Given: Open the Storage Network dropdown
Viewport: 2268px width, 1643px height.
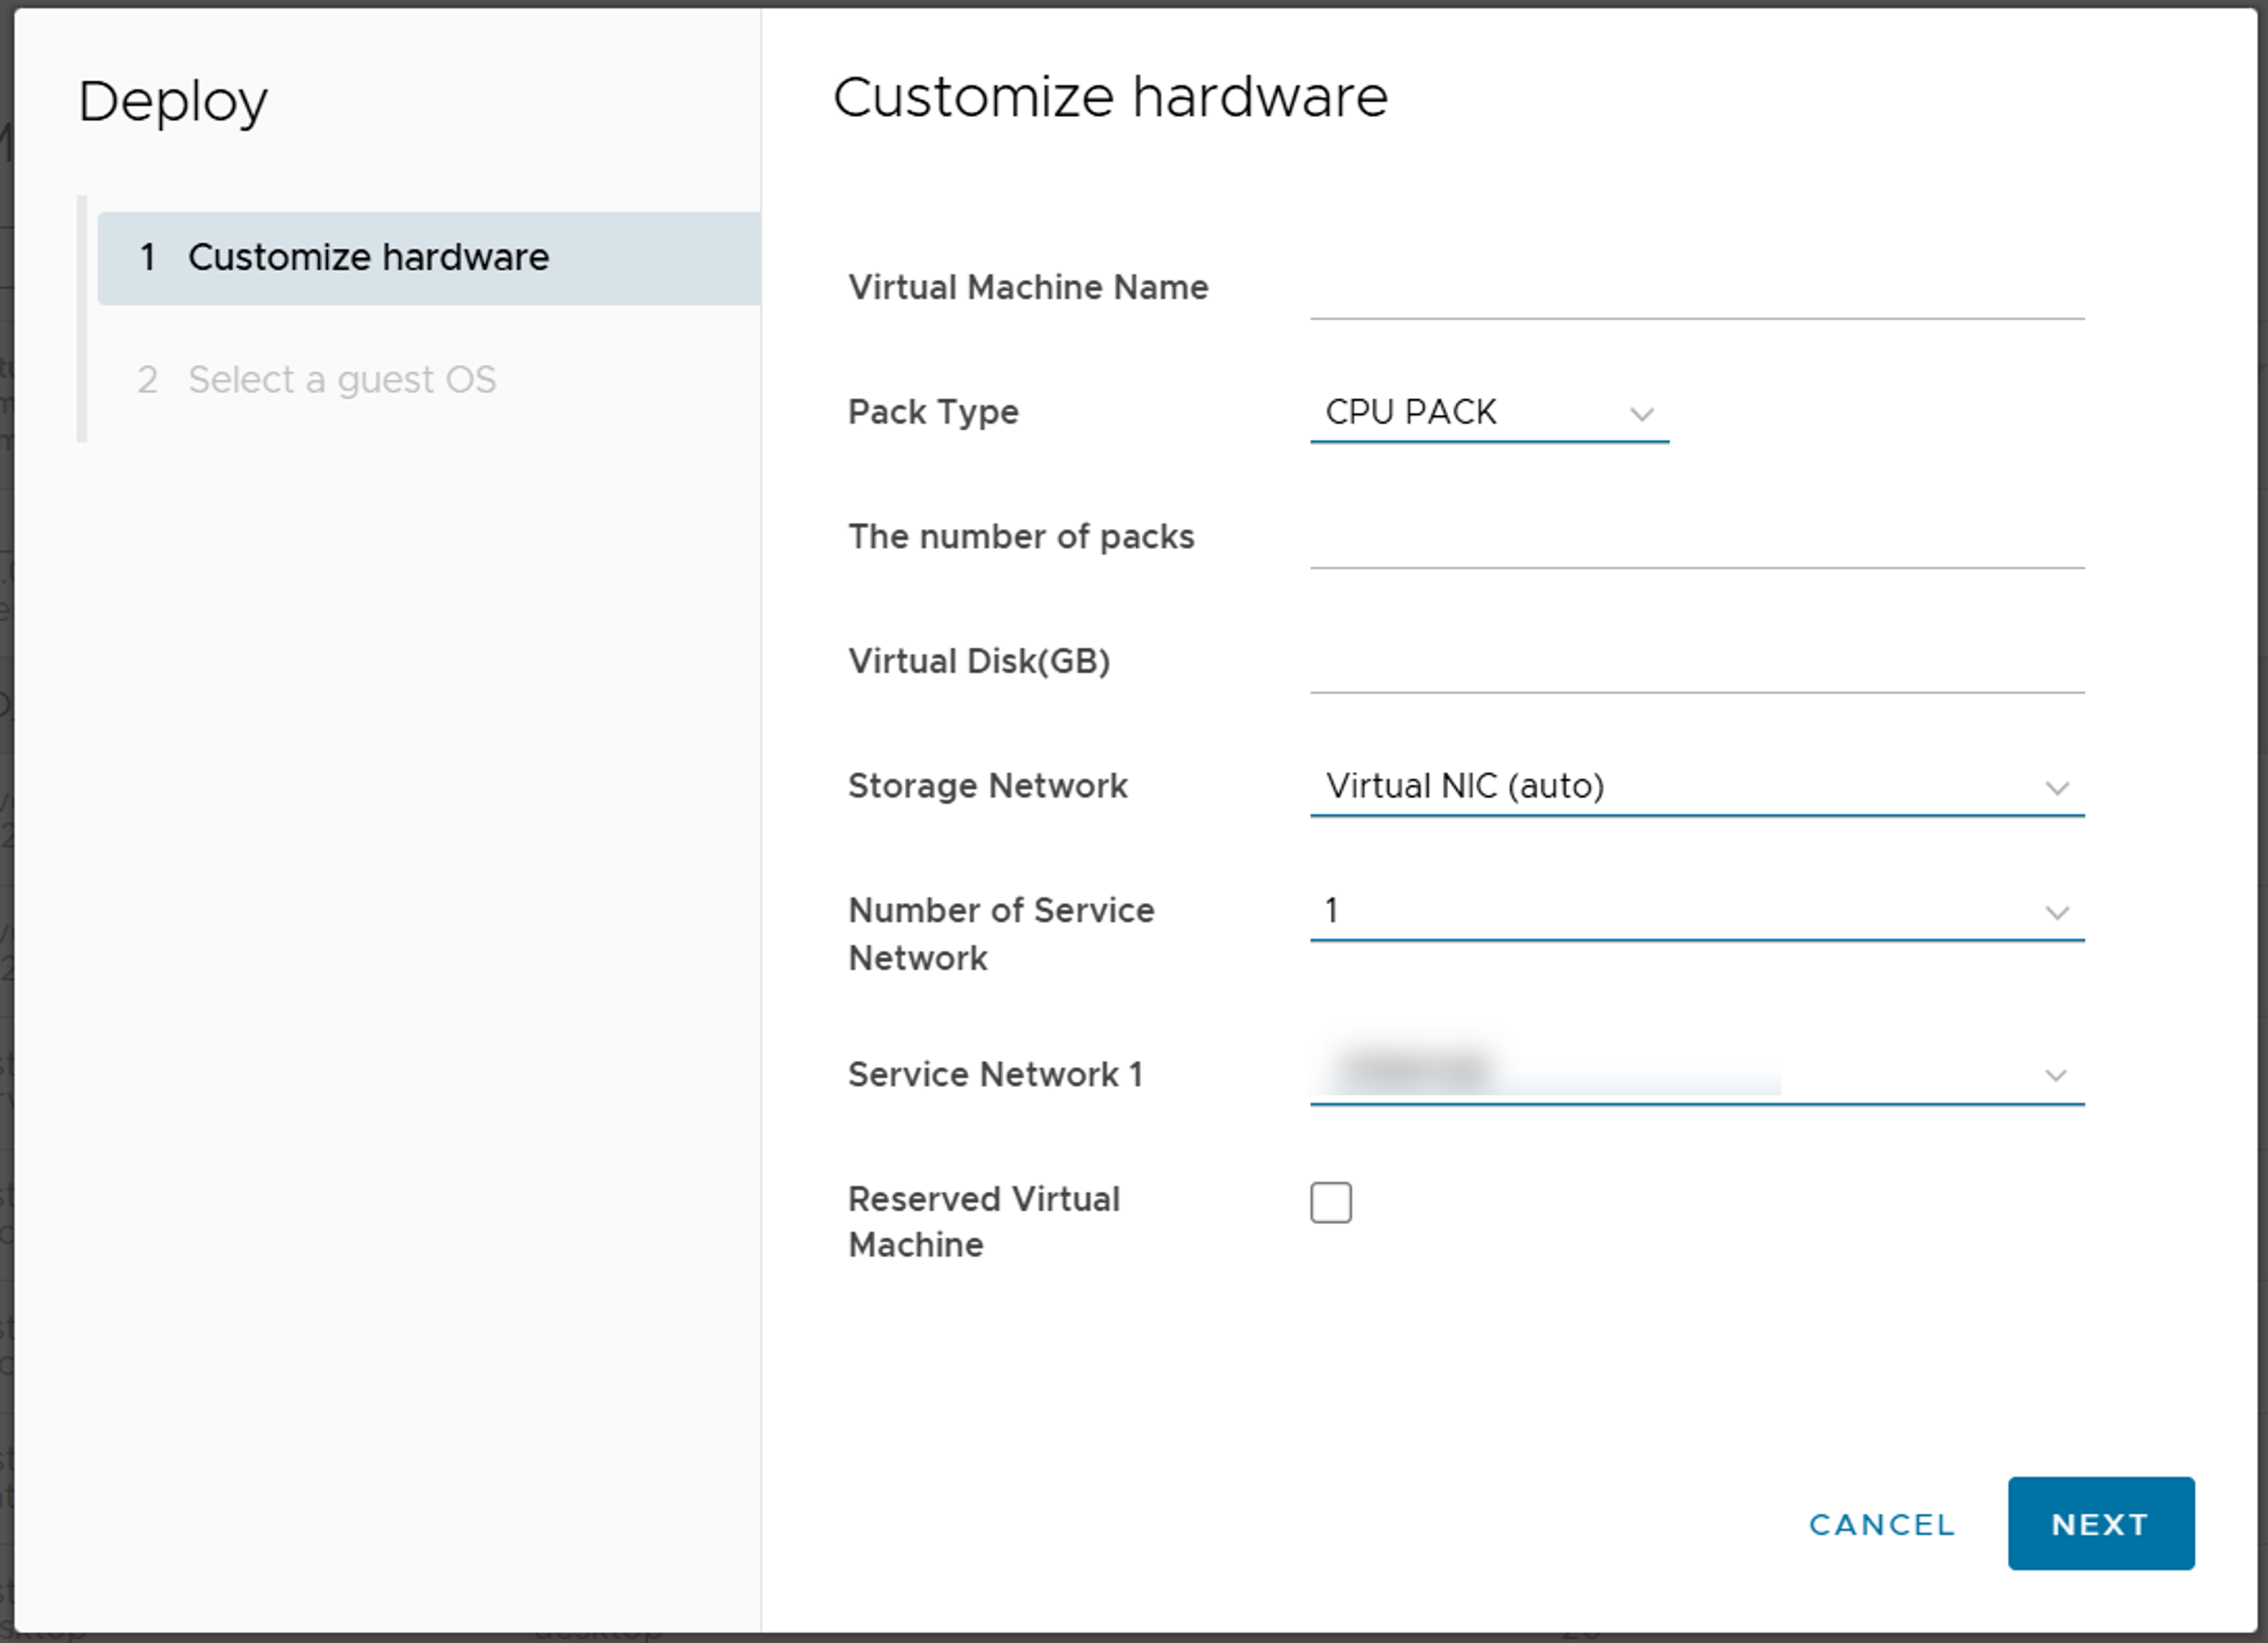Looking at the screenshot, I should pos(1696,787).
